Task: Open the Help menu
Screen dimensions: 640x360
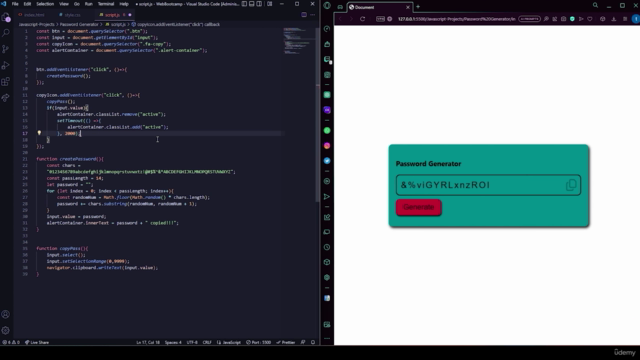Action: coord(124,4)
